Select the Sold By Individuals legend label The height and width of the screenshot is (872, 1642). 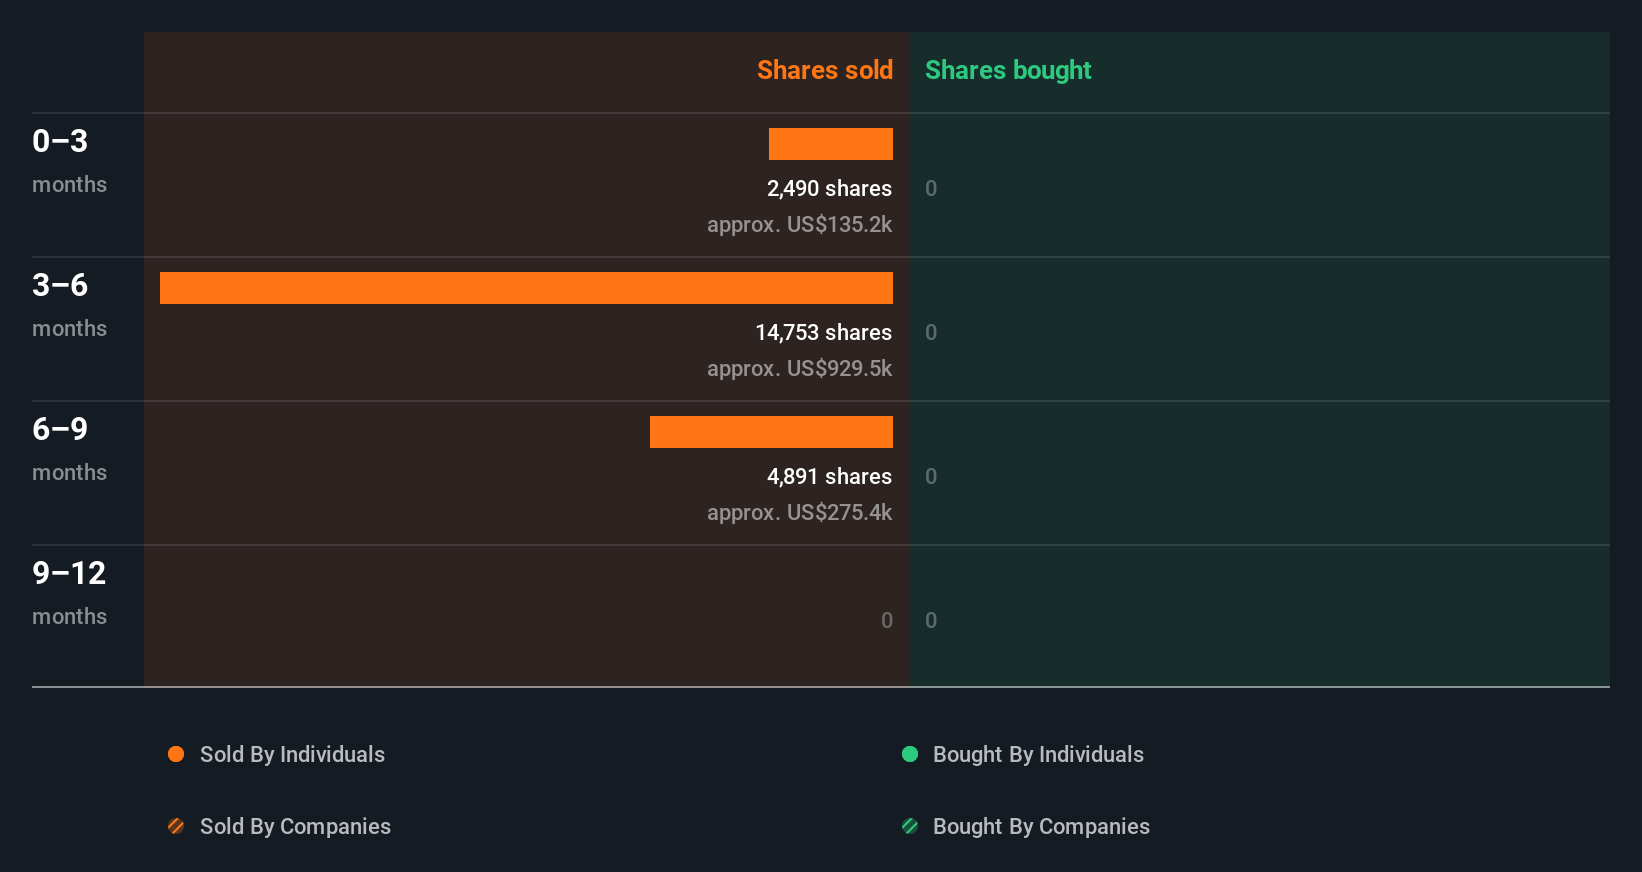click(292, 755)
